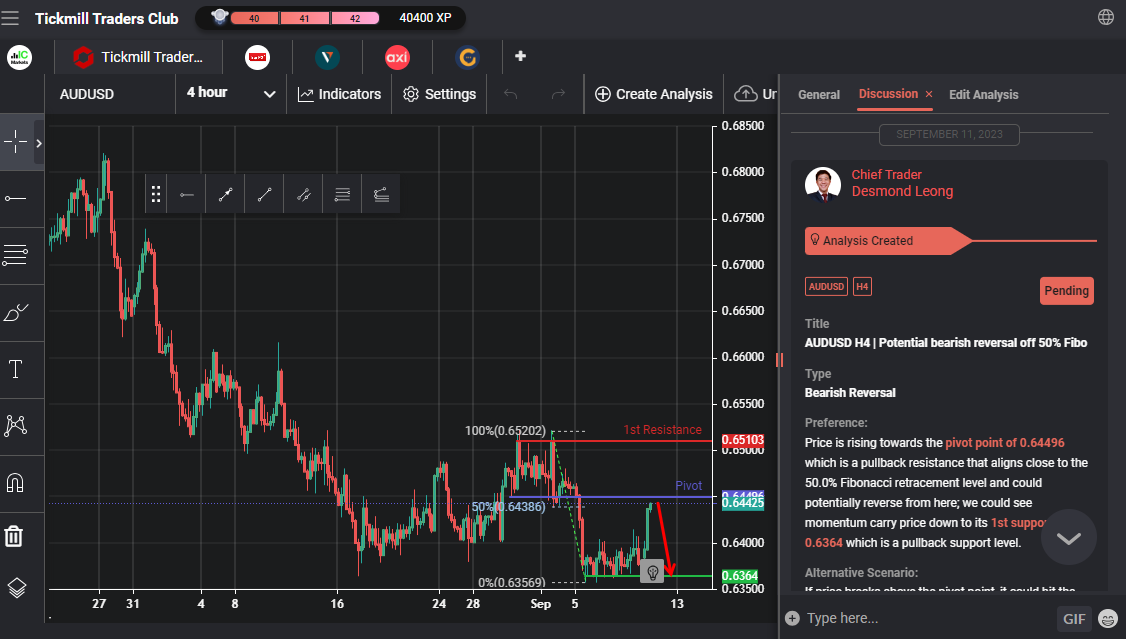Pick the last Fib extension tool in floating toolbar
The height and width of the screenshot is (639, 1126).
click(x=381, y=194)
